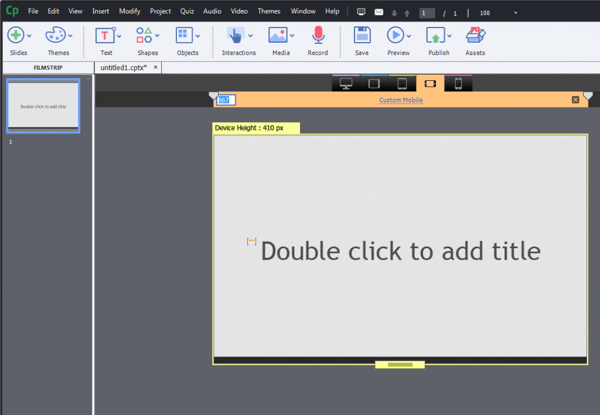
Task: Click the Publish icon
Action: pos(435,36)
